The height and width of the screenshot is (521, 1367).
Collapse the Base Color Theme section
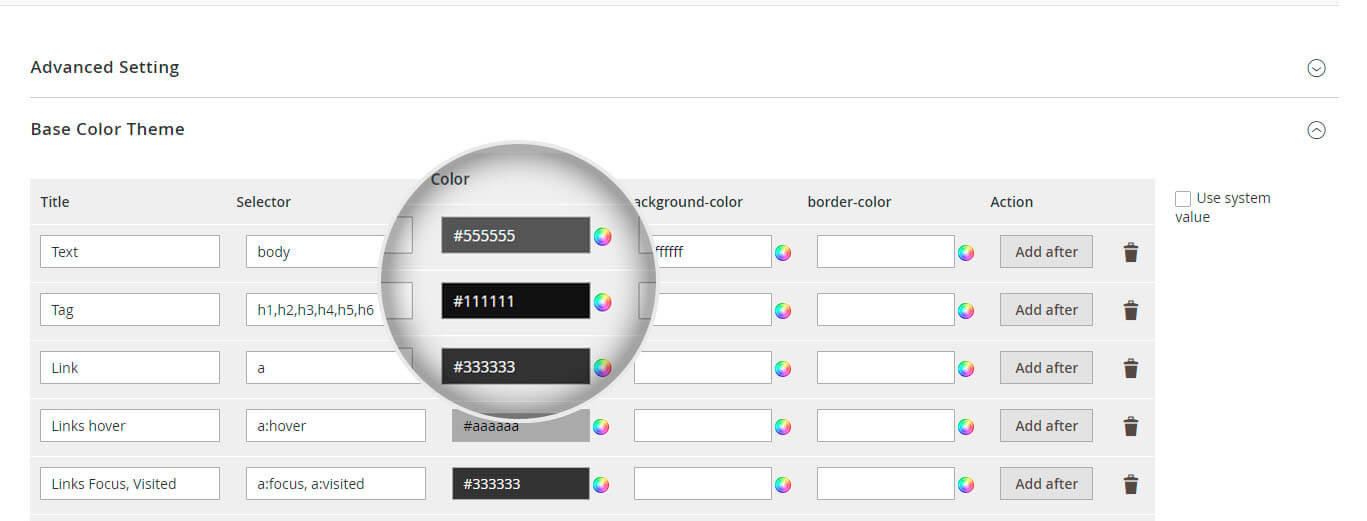(x=1317, y=130)
